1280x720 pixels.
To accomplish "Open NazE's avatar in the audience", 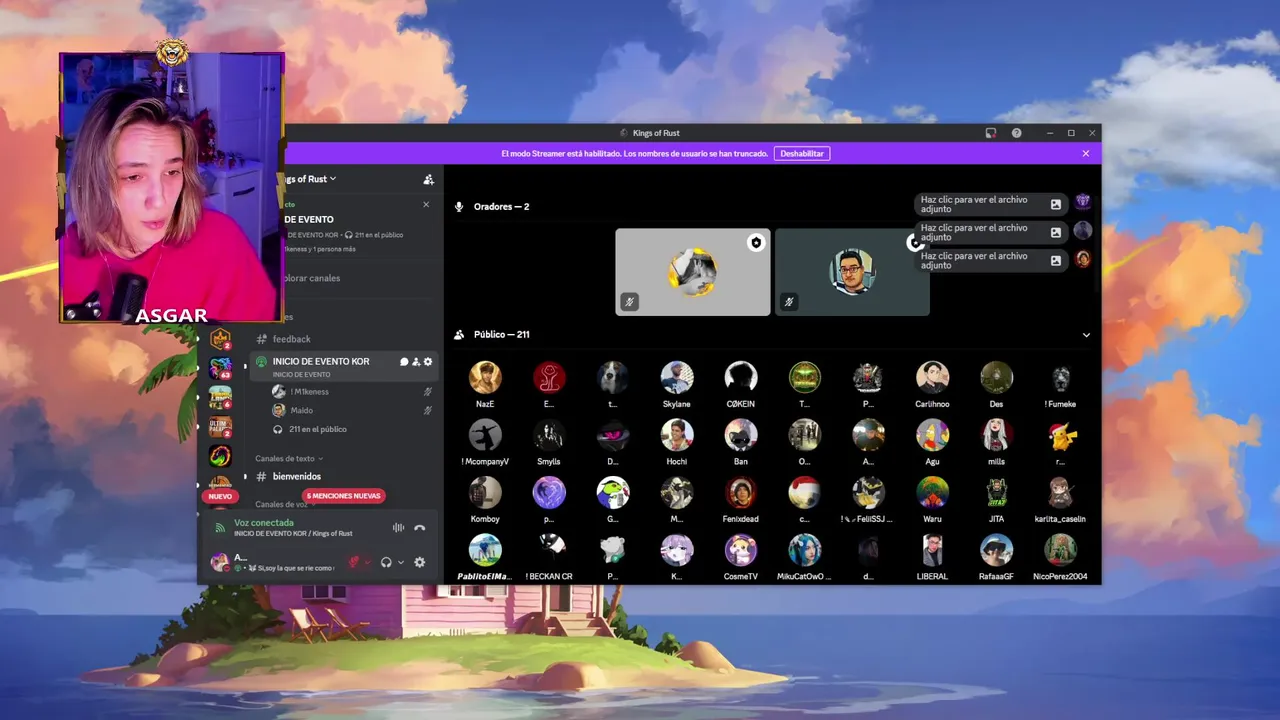I will 485,377.
